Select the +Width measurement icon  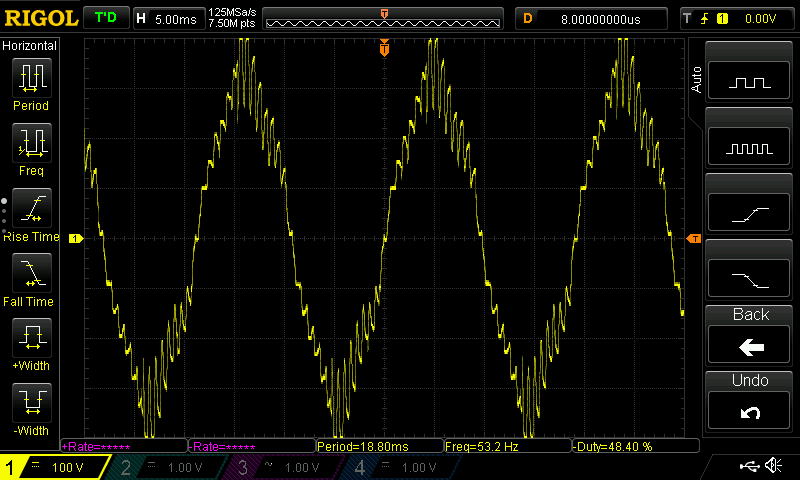point(32,338)
